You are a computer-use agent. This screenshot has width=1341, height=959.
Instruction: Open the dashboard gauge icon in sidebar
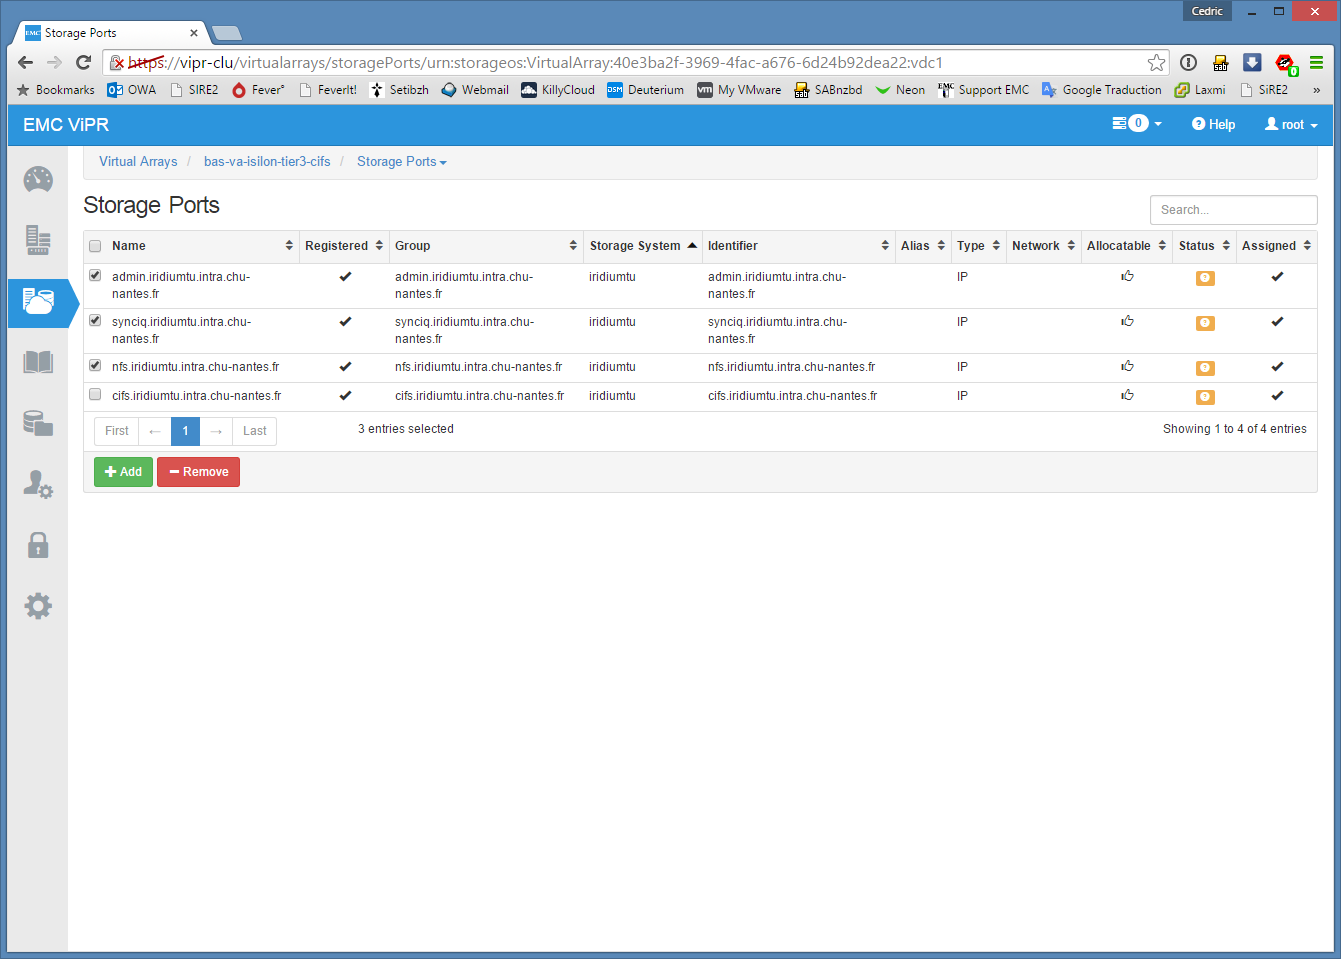(38, 180)
